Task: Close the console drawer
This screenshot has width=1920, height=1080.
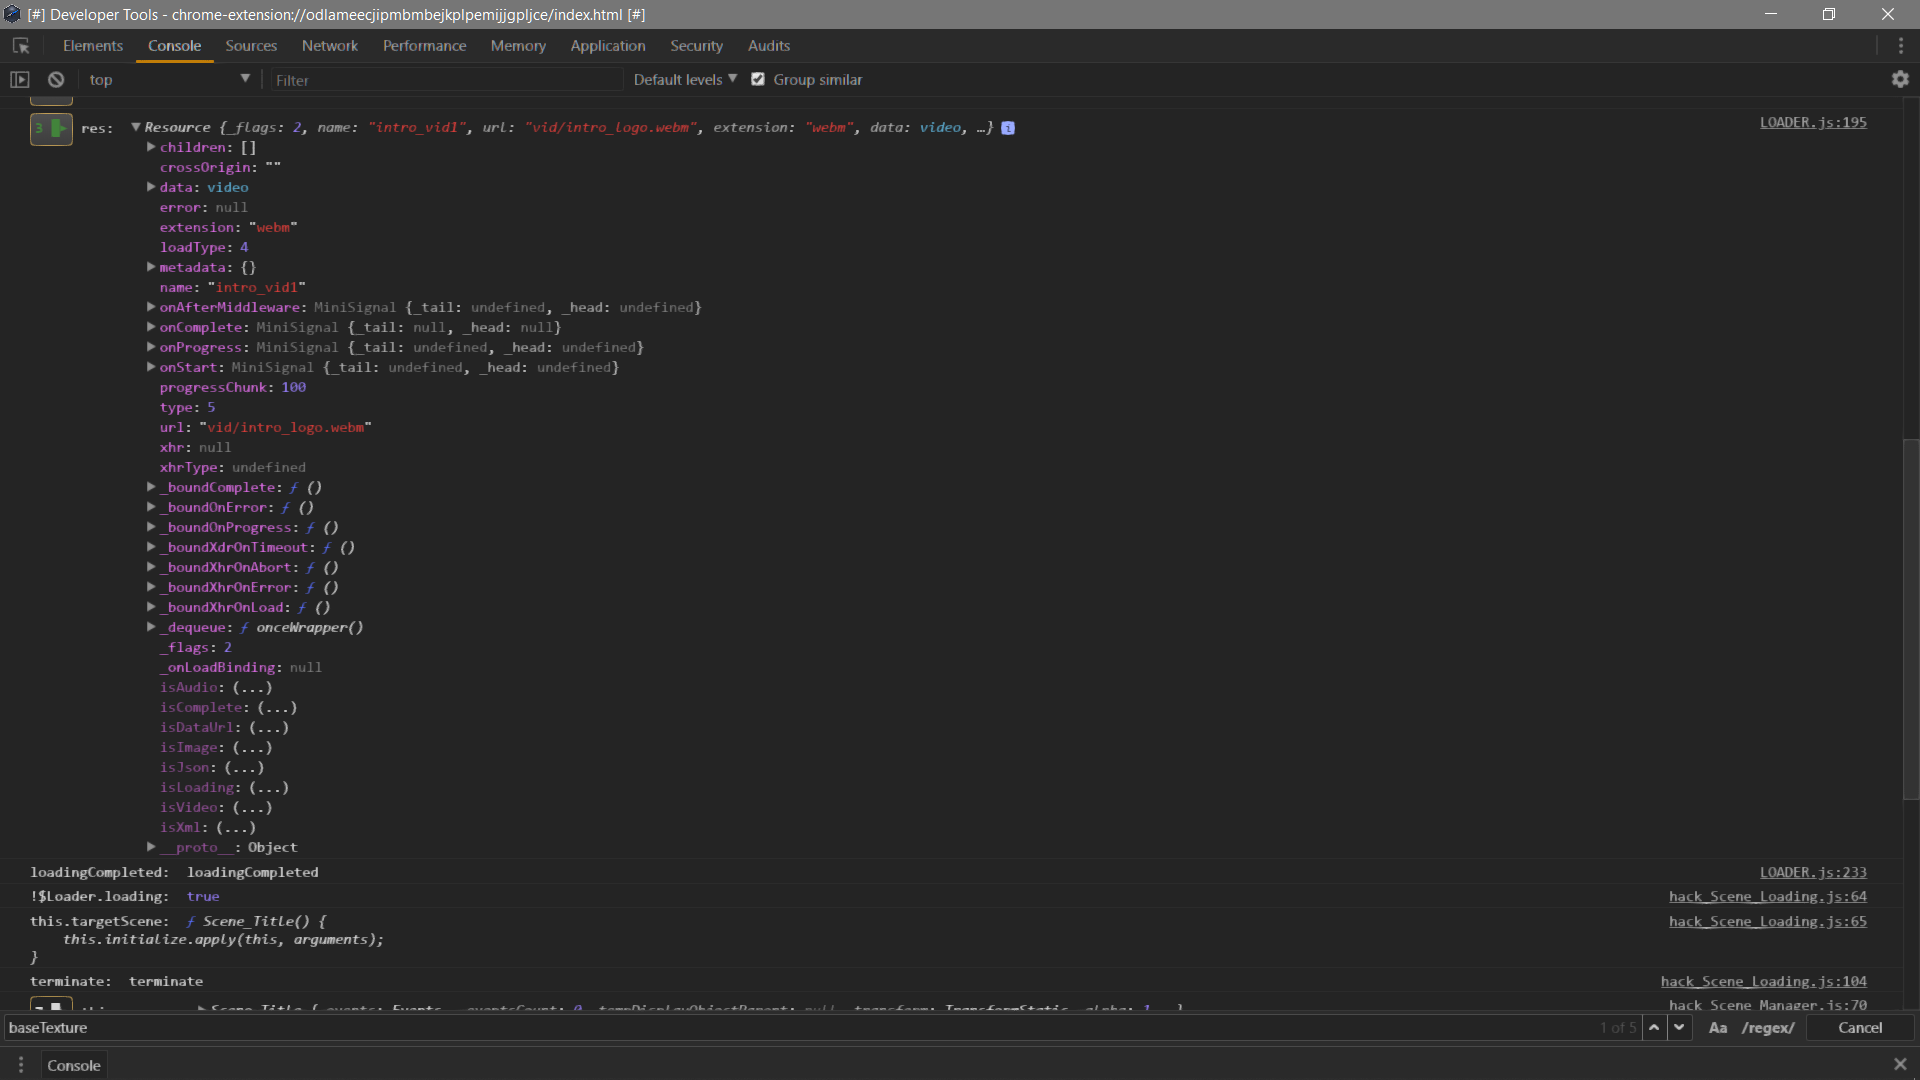Action: pos(1900,1065)
